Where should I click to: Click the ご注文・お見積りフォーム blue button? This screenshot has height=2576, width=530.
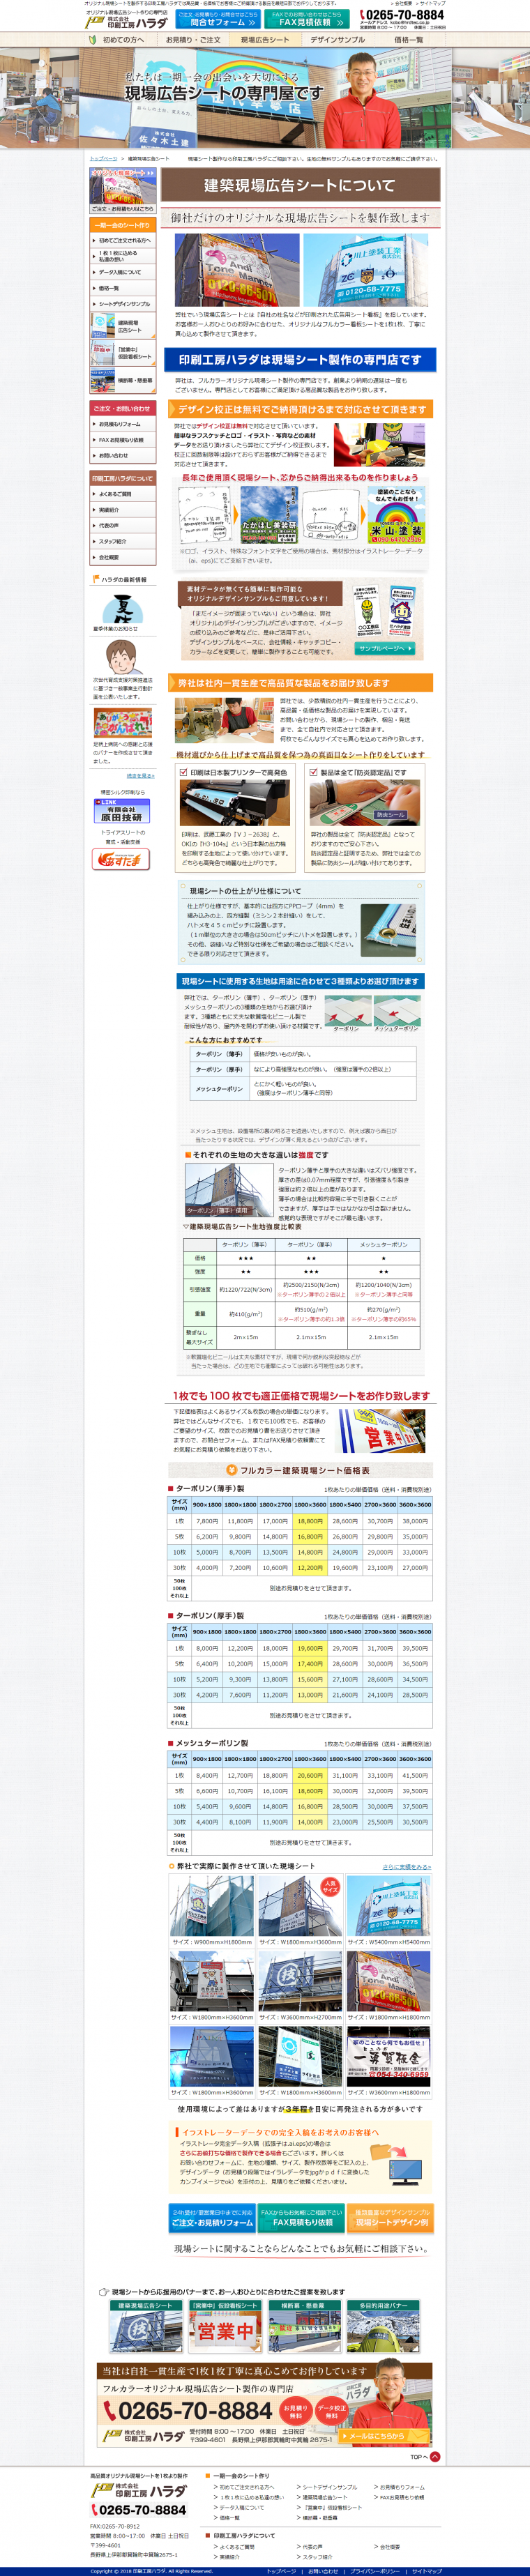212,2219
